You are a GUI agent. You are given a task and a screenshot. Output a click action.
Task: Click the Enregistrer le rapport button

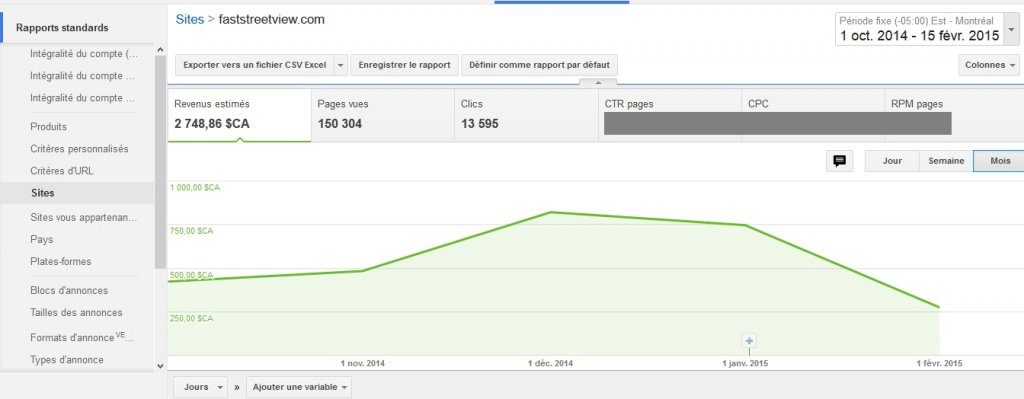point(404,65)
